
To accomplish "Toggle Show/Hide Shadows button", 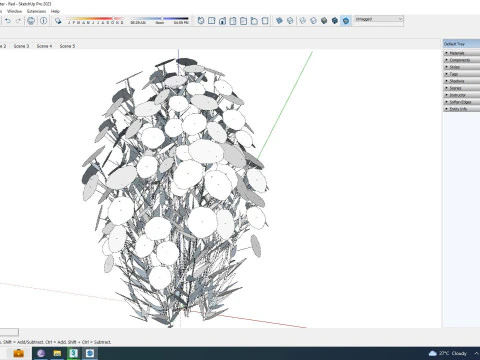I will [58, 21].
